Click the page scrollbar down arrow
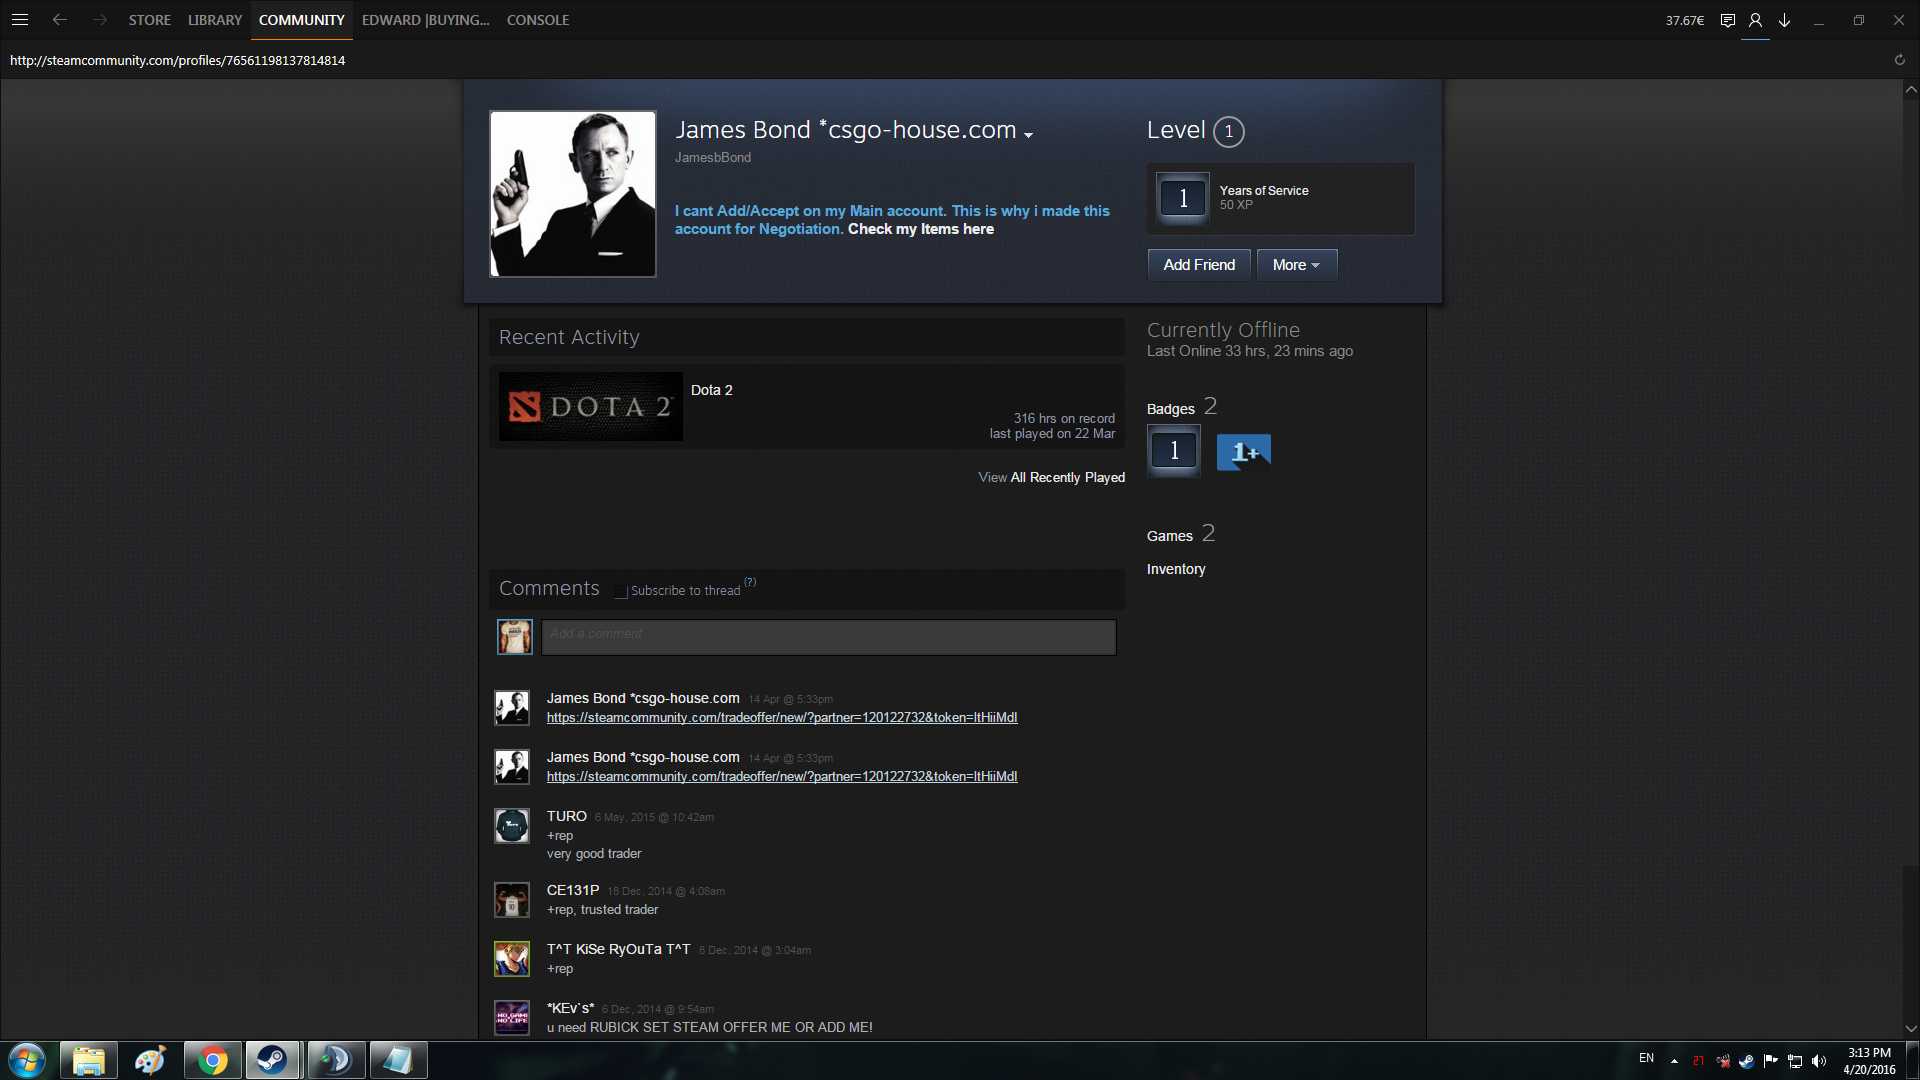This screenshot has width=1920, height=1080. (1911, 1028)
